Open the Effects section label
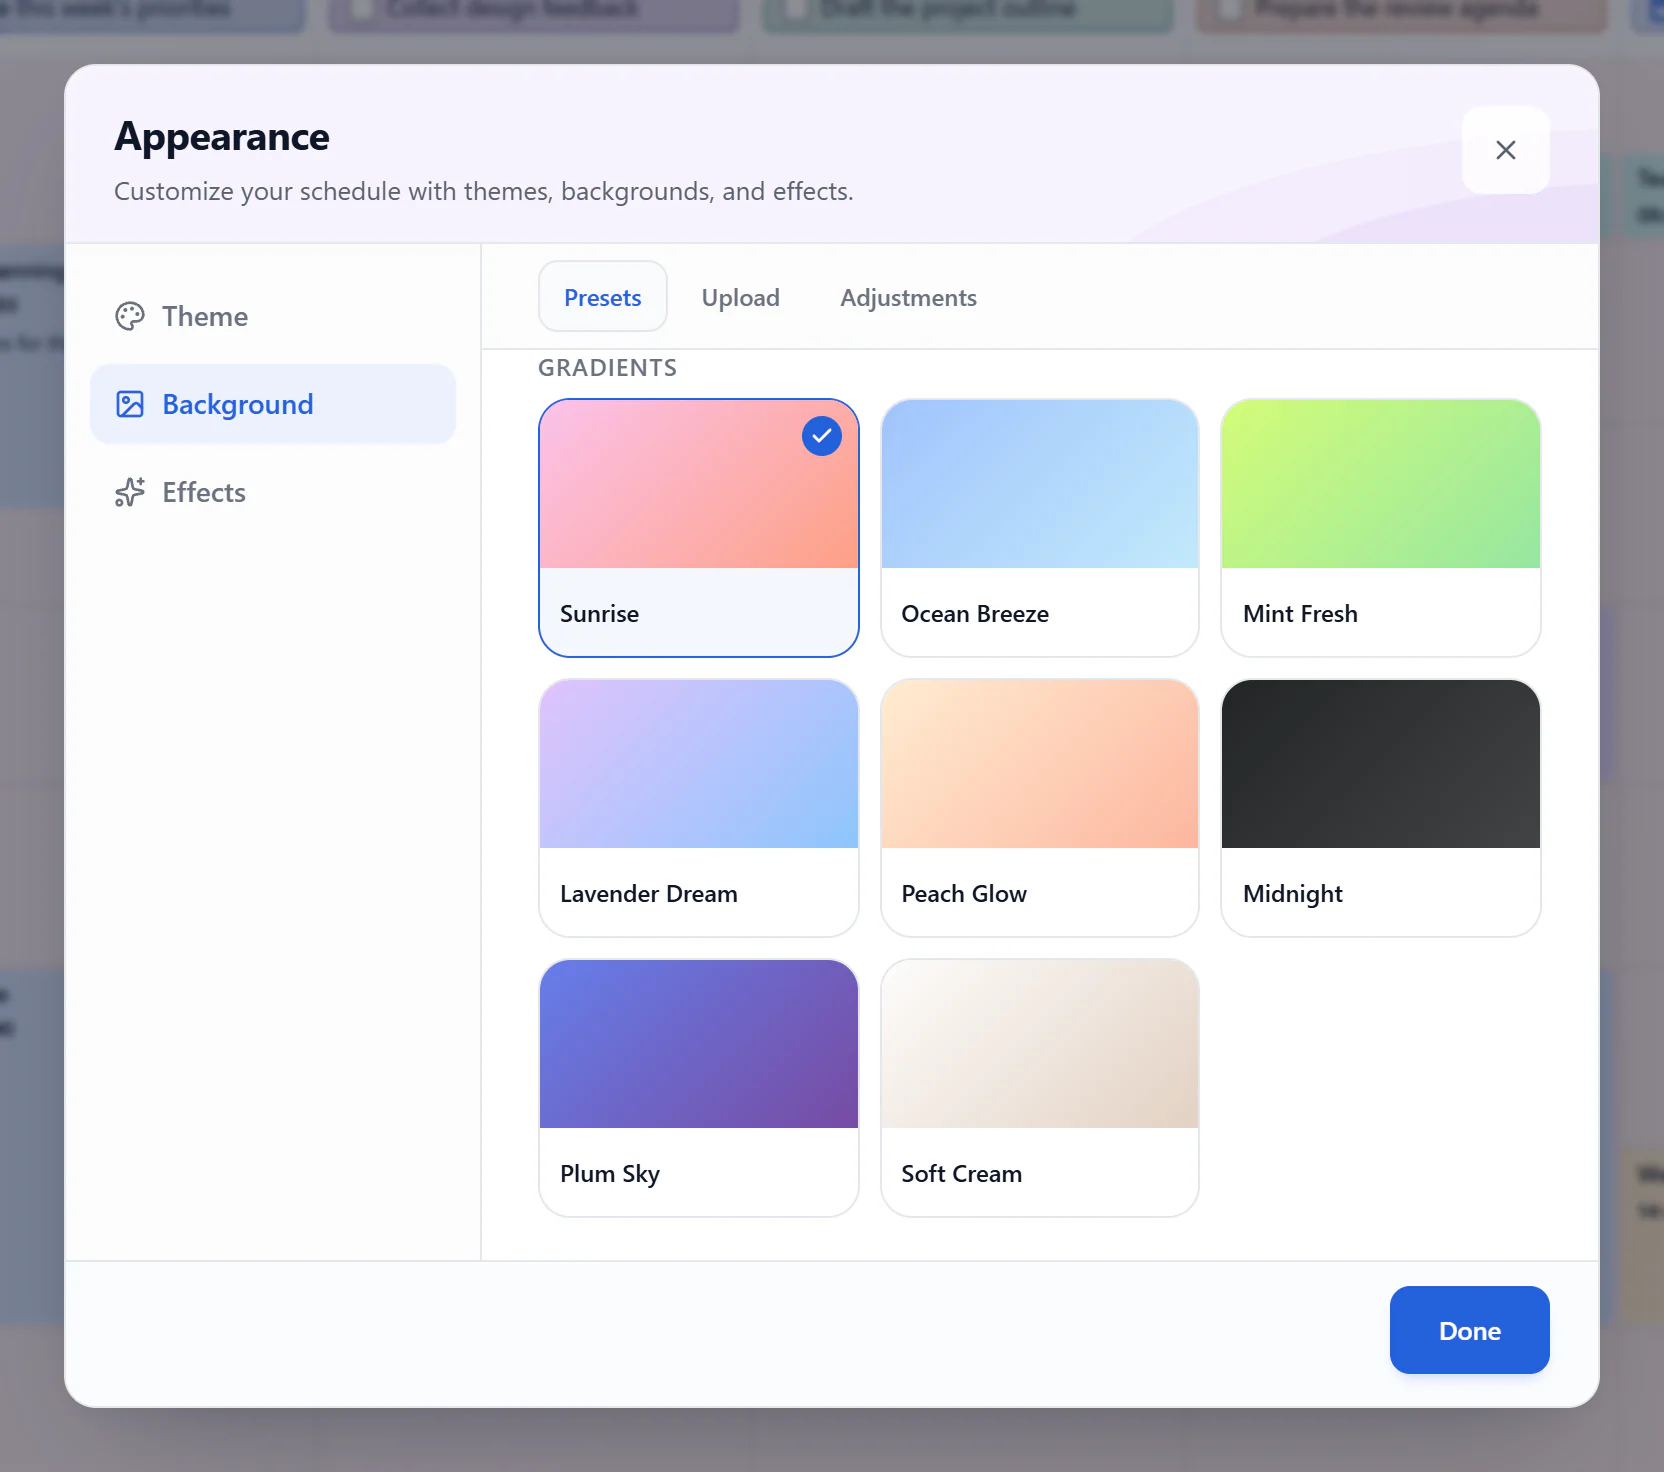This screenshot has height=1472, width=1664. pyautogui.click(x=204, y=492)
